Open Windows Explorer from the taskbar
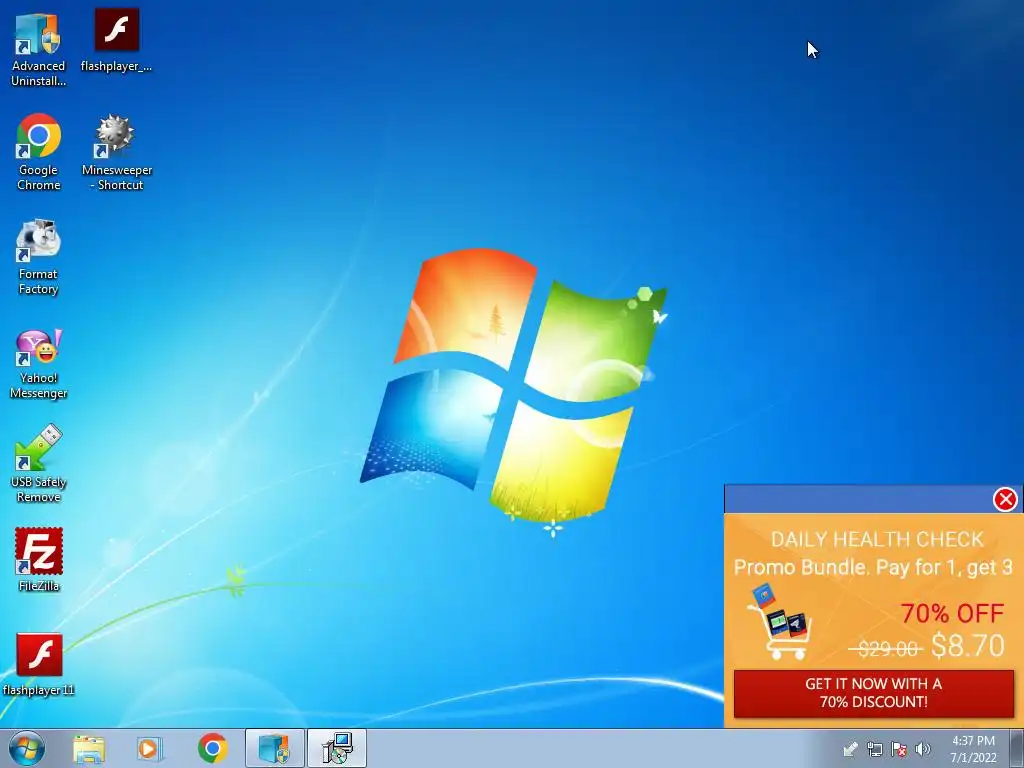Viewport: 1024px width, 768px height. click(x=89, y=748)
